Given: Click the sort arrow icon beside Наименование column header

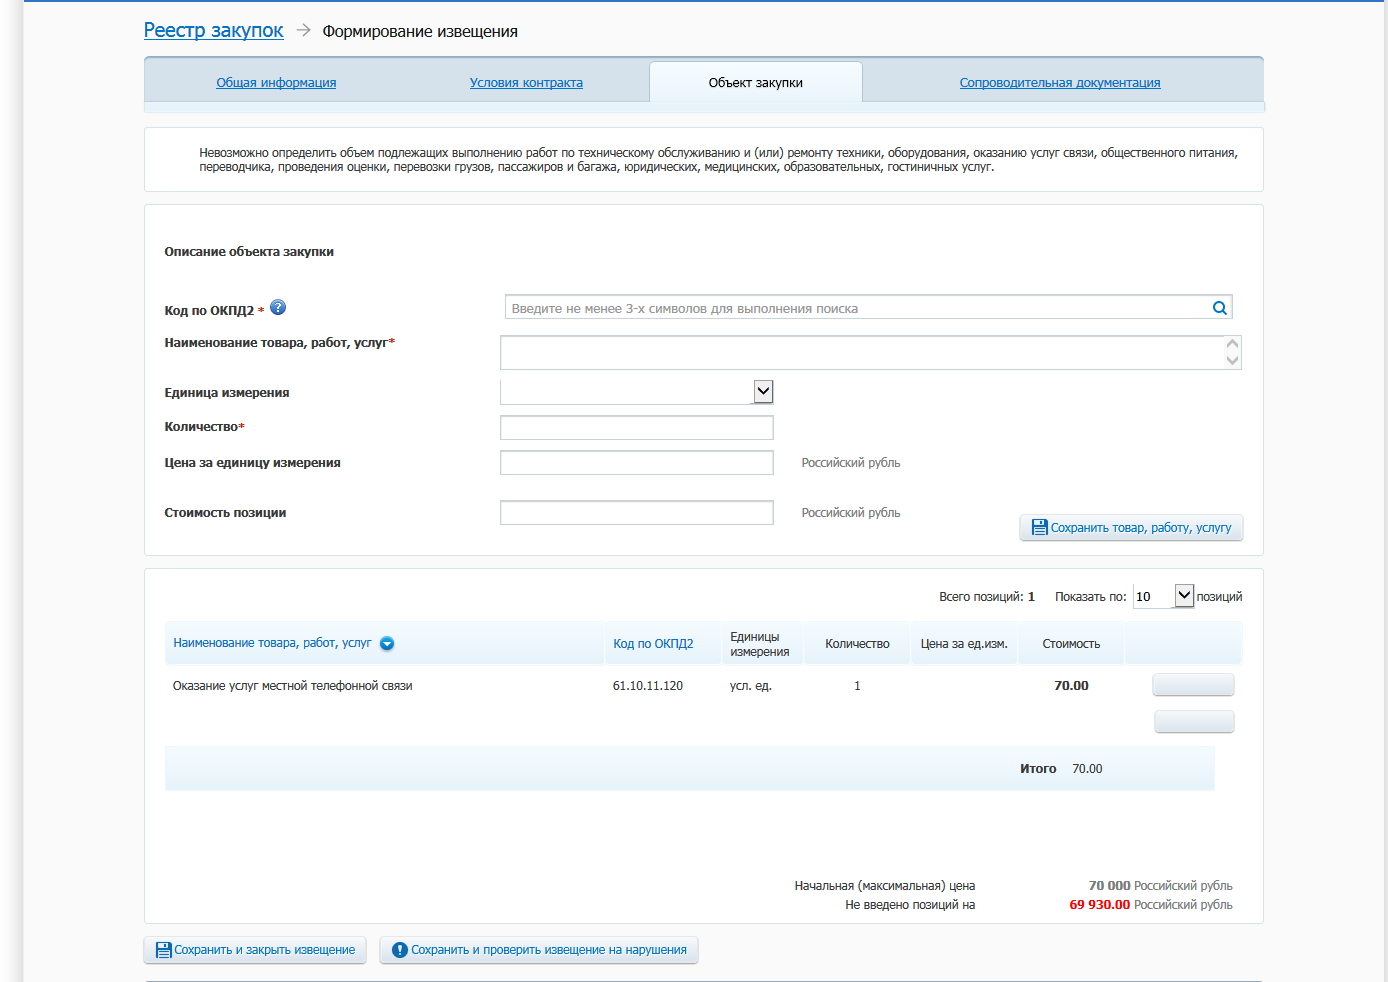Looking at the screenshot, I should (387, 644).
